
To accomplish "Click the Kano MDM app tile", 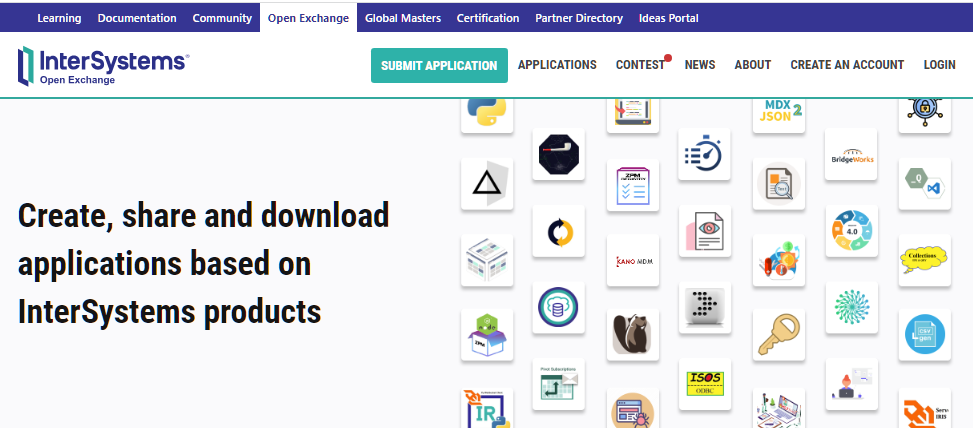I will 633,261.
